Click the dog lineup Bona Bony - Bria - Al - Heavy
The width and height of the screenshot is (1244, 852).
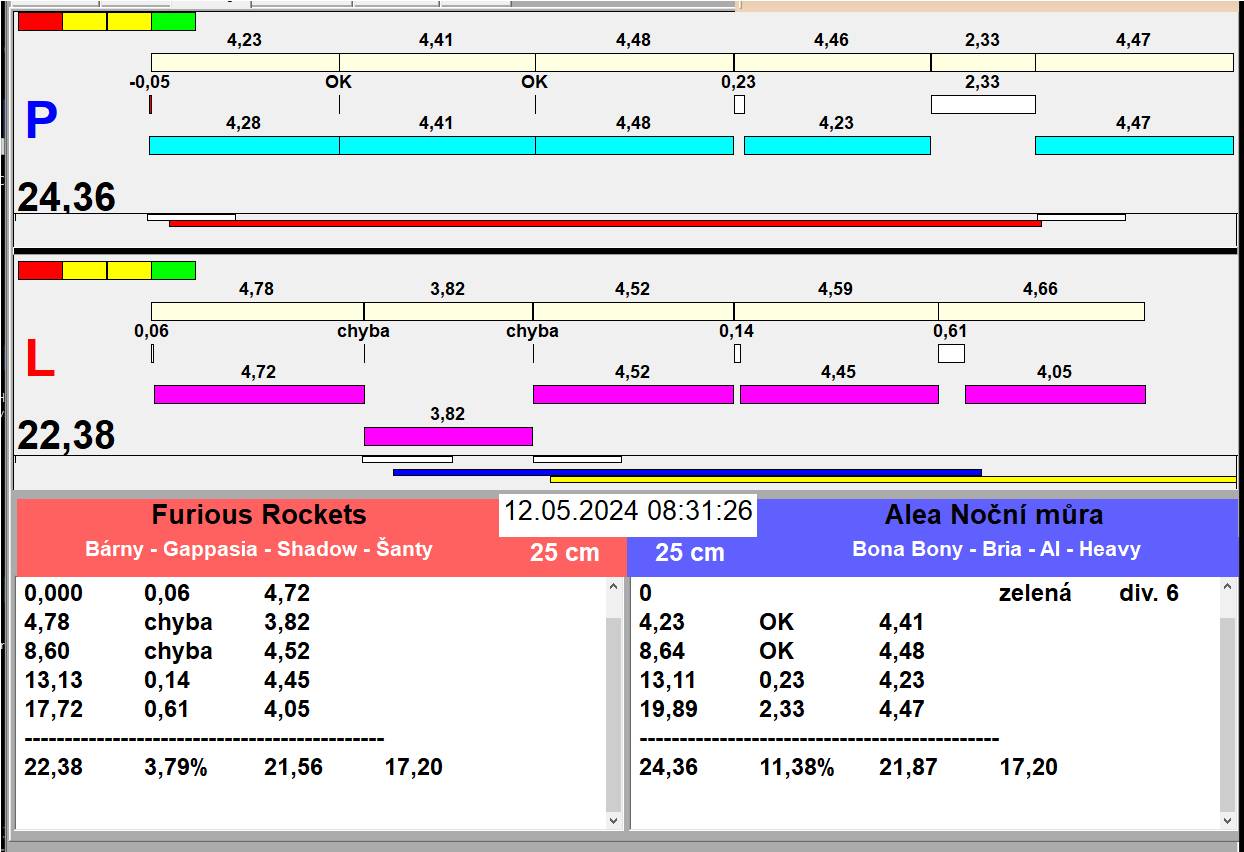click(996, 549)
